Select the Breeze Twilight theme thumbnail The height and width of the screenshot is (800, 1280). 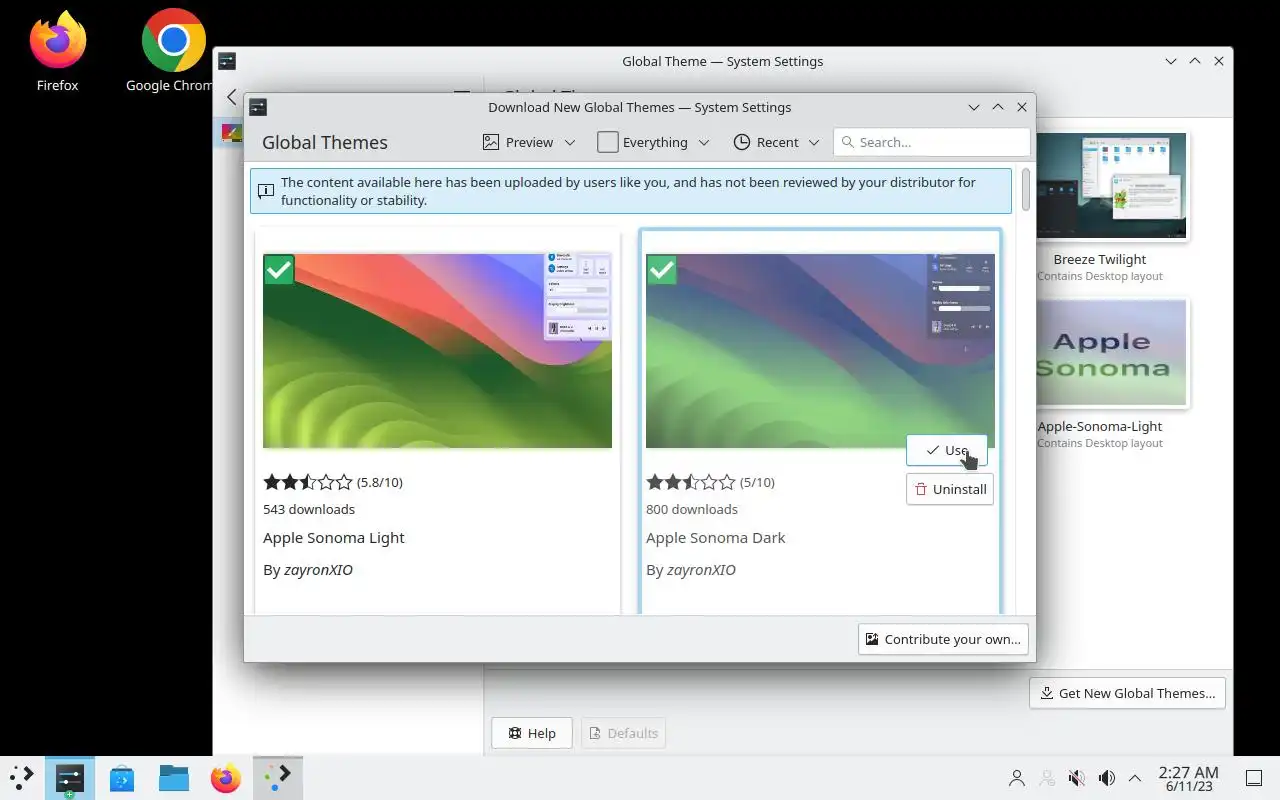[x=1110, y=186]
